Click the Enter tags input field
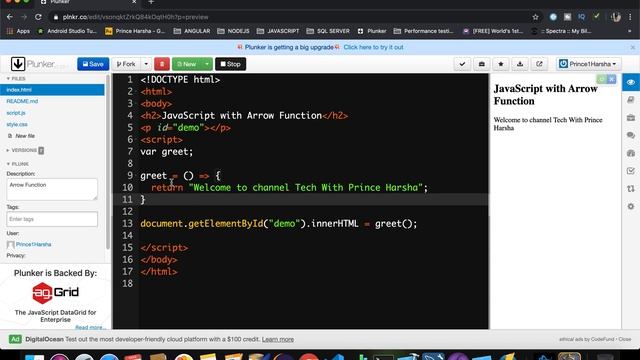The height and width of the screenshot is (360, 640). (x=52, y=219)
